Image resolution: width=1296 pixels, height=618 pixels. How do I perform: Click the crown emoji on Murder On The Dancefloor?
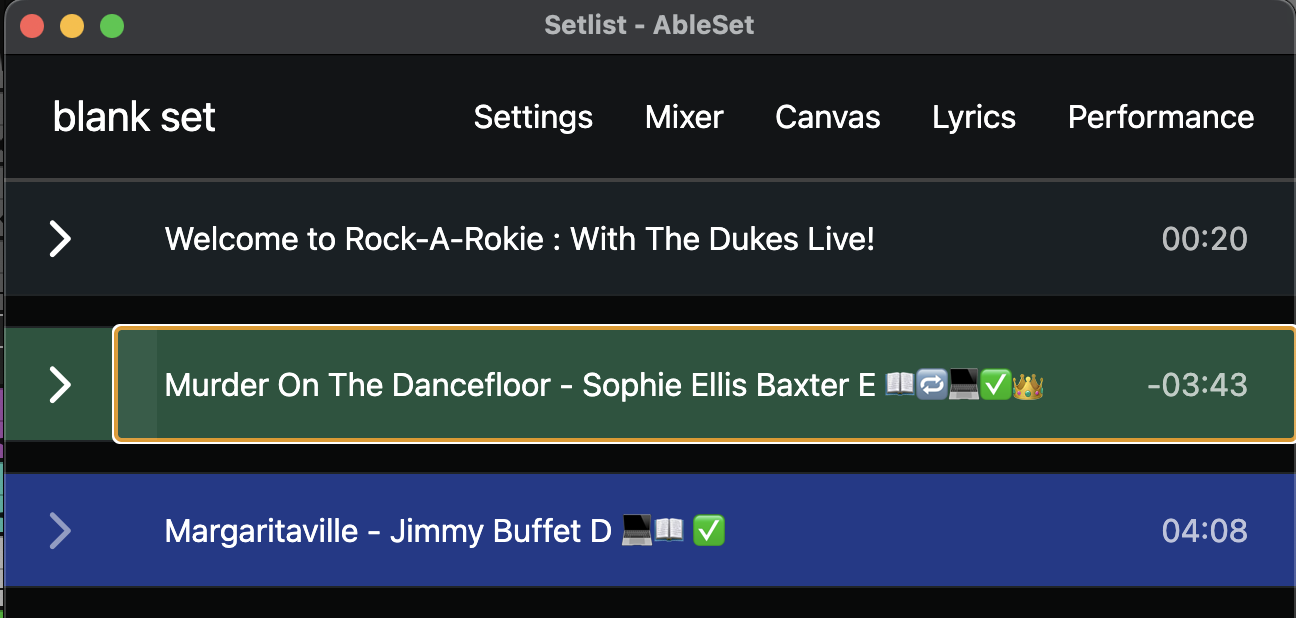1028,385
